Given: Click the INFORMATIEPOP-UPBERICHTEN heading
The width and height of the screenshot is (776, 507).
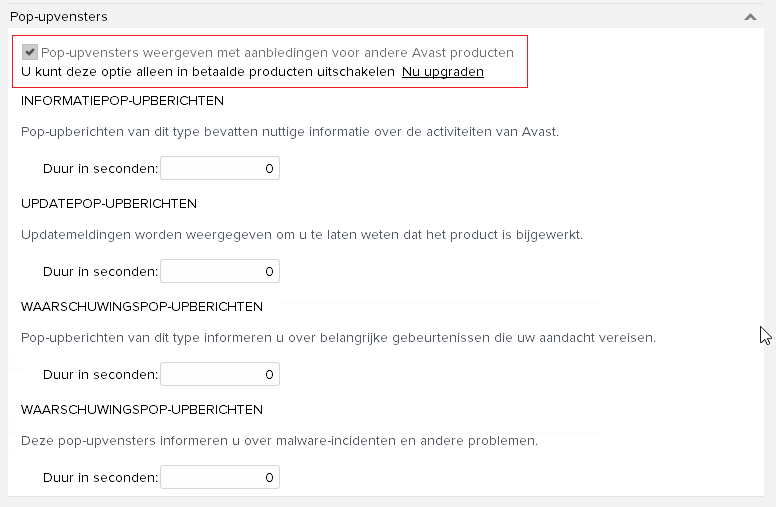Looking at the screenshot, I should [x=122, y=101].
